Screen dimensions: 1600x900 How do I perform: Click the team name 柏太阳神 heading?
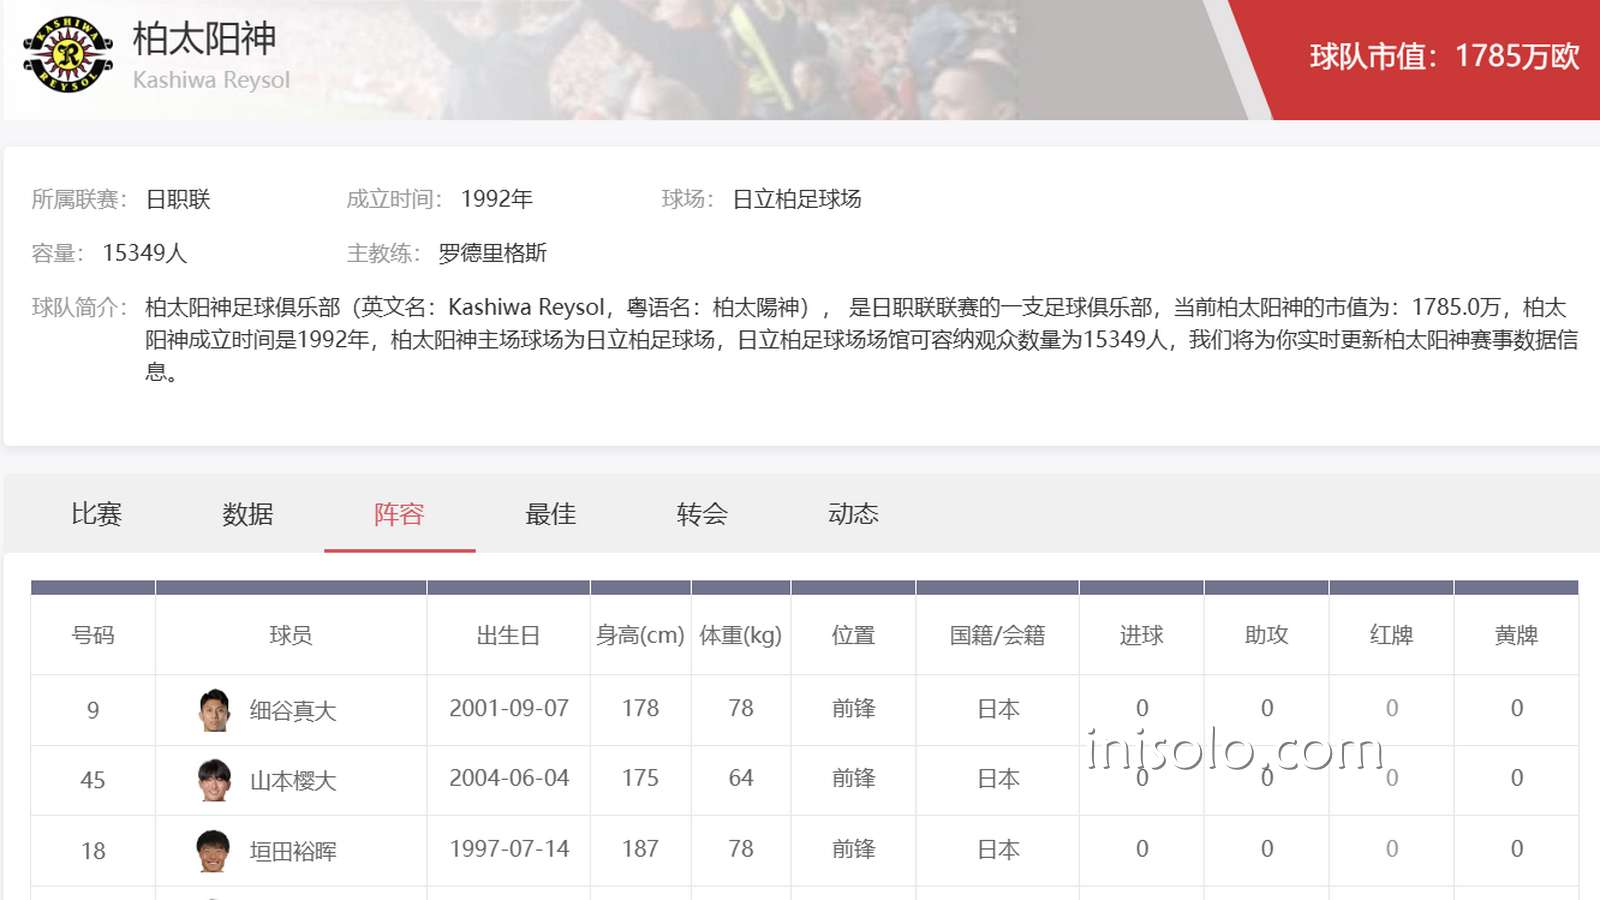pyautogui.click(x=204, y=38)
